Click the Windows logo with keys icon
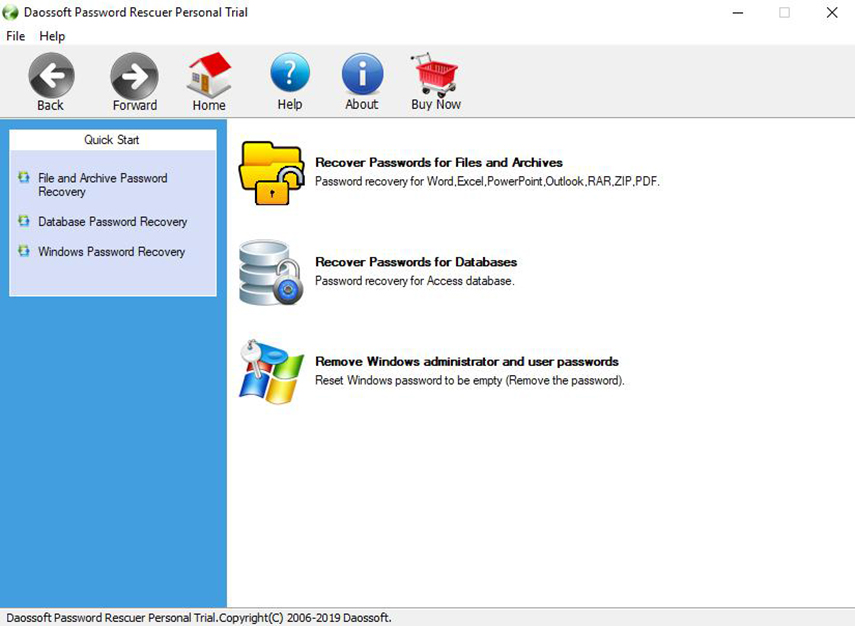 click(x=272, y=370)
